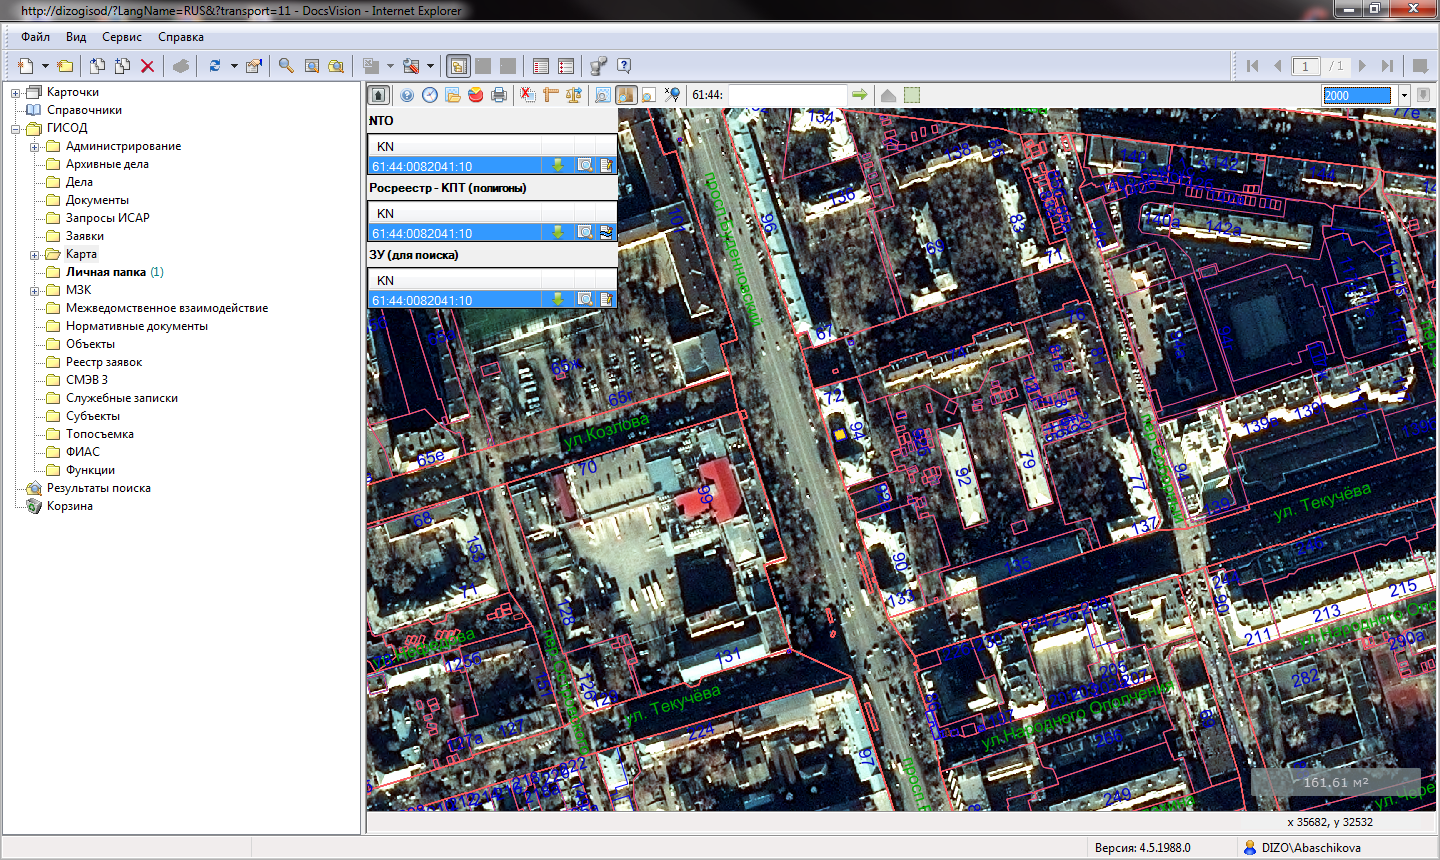Click the wrench tools icon
This screenshot has width=1440, height=860.
pyautogui.click(x=411, y=66)
